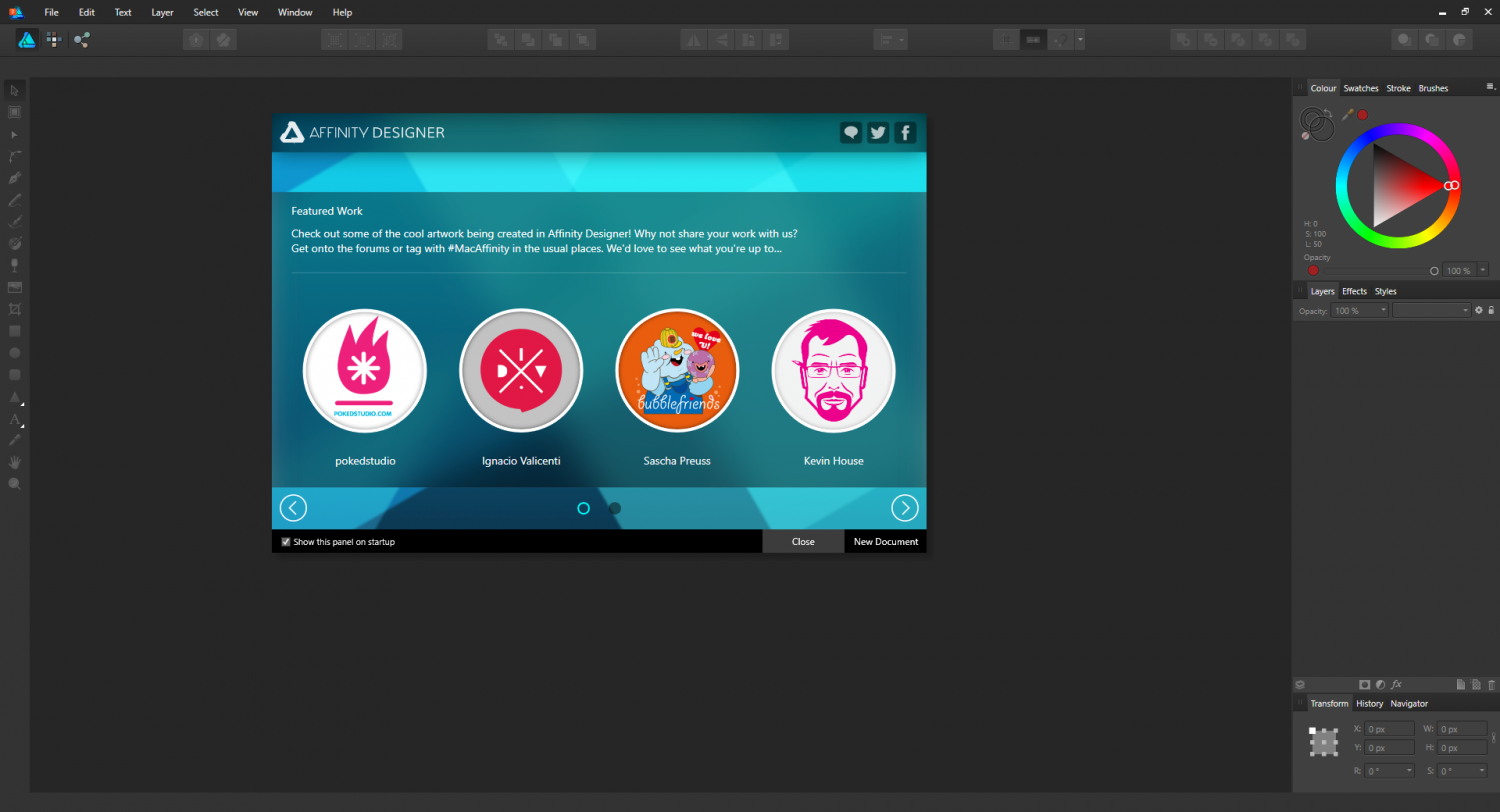The image size is (1500, 812).
Task: Open the Twitter link in welcome panel
Action: [878, 132]
